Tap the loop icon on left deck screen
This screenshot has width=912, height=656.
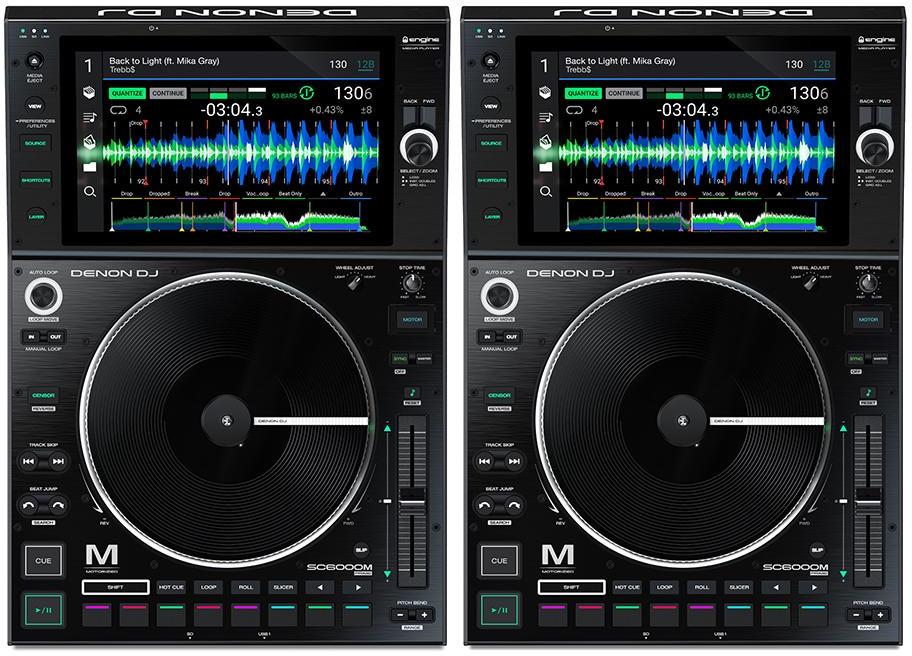(x=118, y=110)
